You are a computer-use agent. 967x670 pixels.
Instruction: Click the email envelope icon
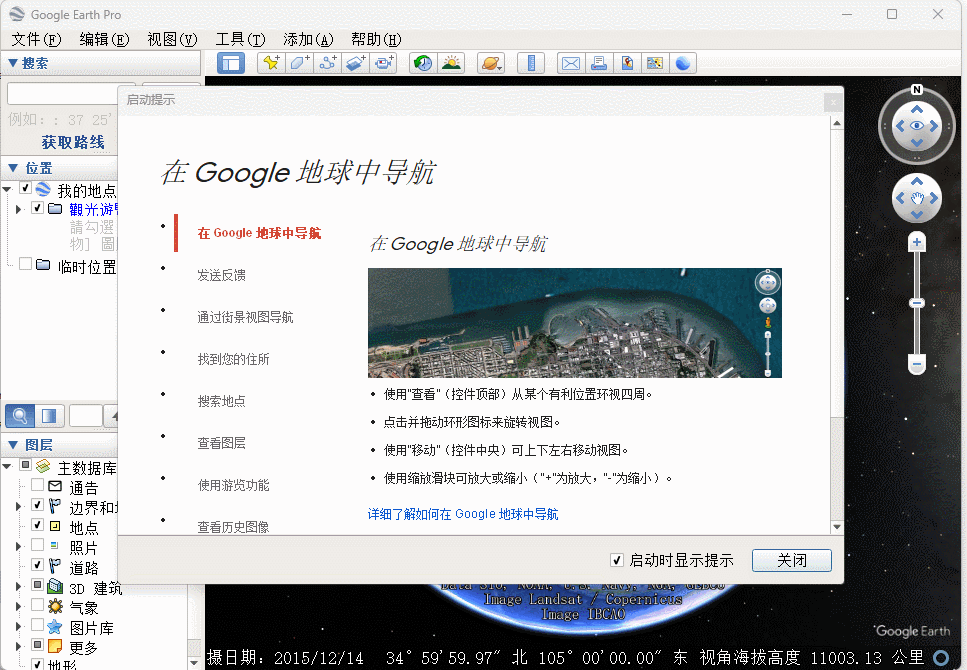pyautogui.click(x=571, y=63)
